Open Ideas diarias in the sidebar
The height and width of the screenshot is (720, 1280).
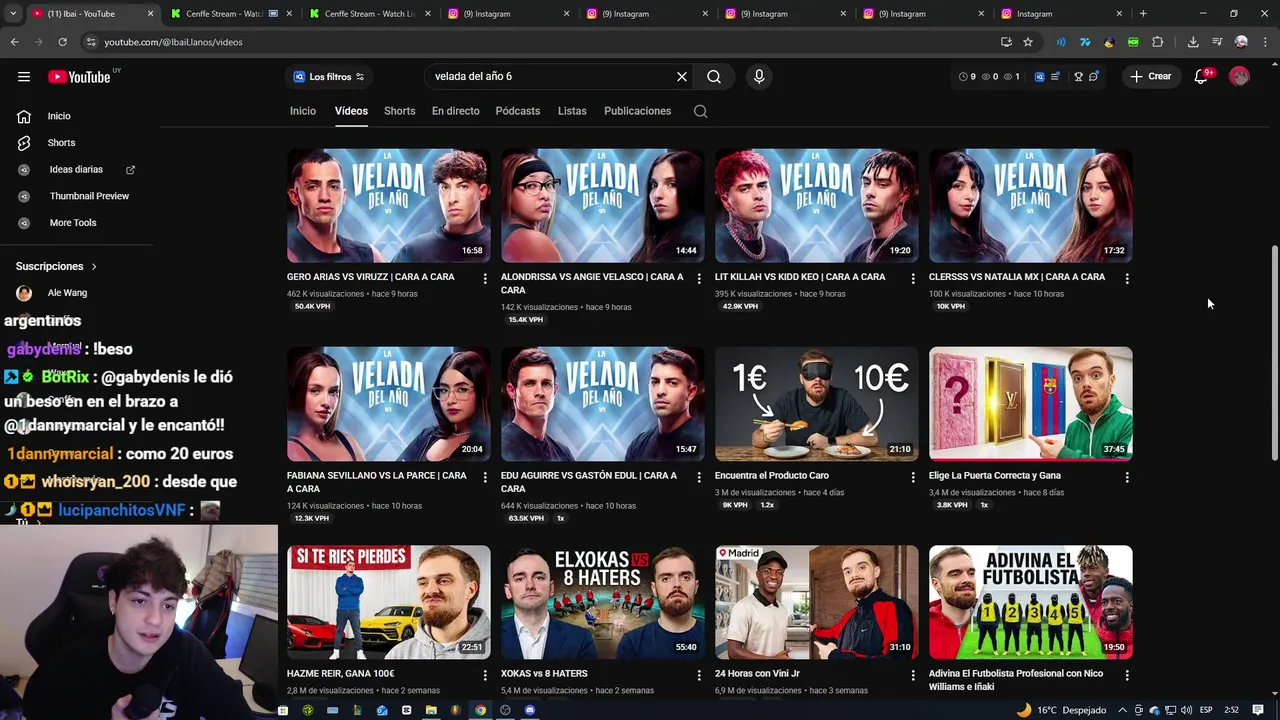pyautogui.click(x=78, y=170)
